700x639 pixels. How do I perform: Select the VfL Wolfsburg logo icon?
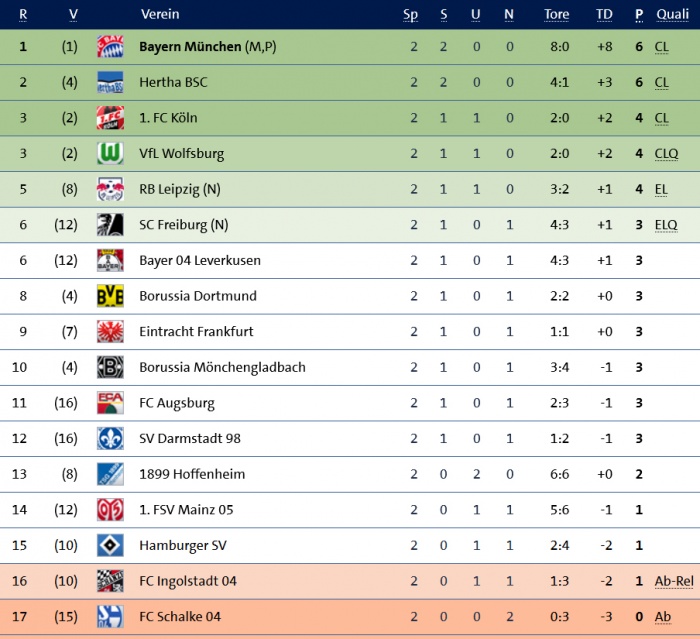click(109, 154)
